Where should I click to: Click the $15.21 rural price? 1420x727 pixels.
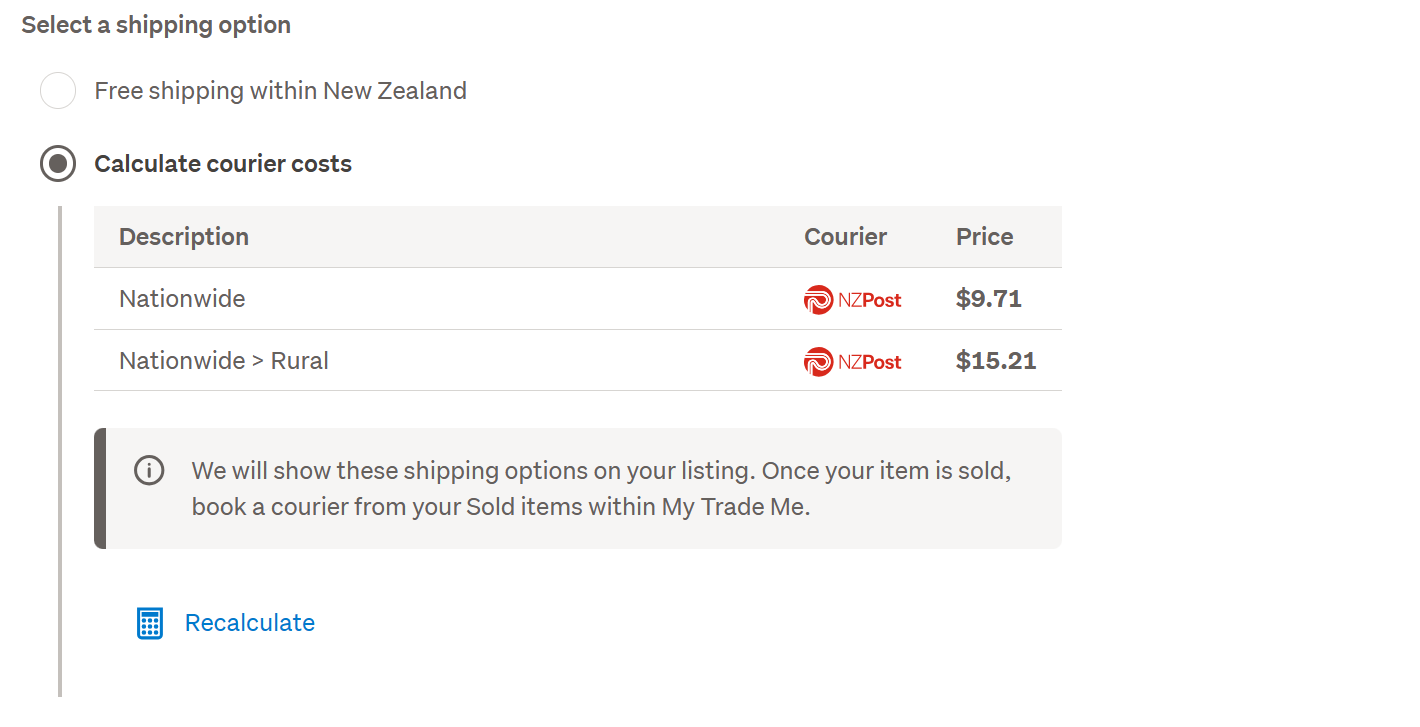(x=996, y=361)
